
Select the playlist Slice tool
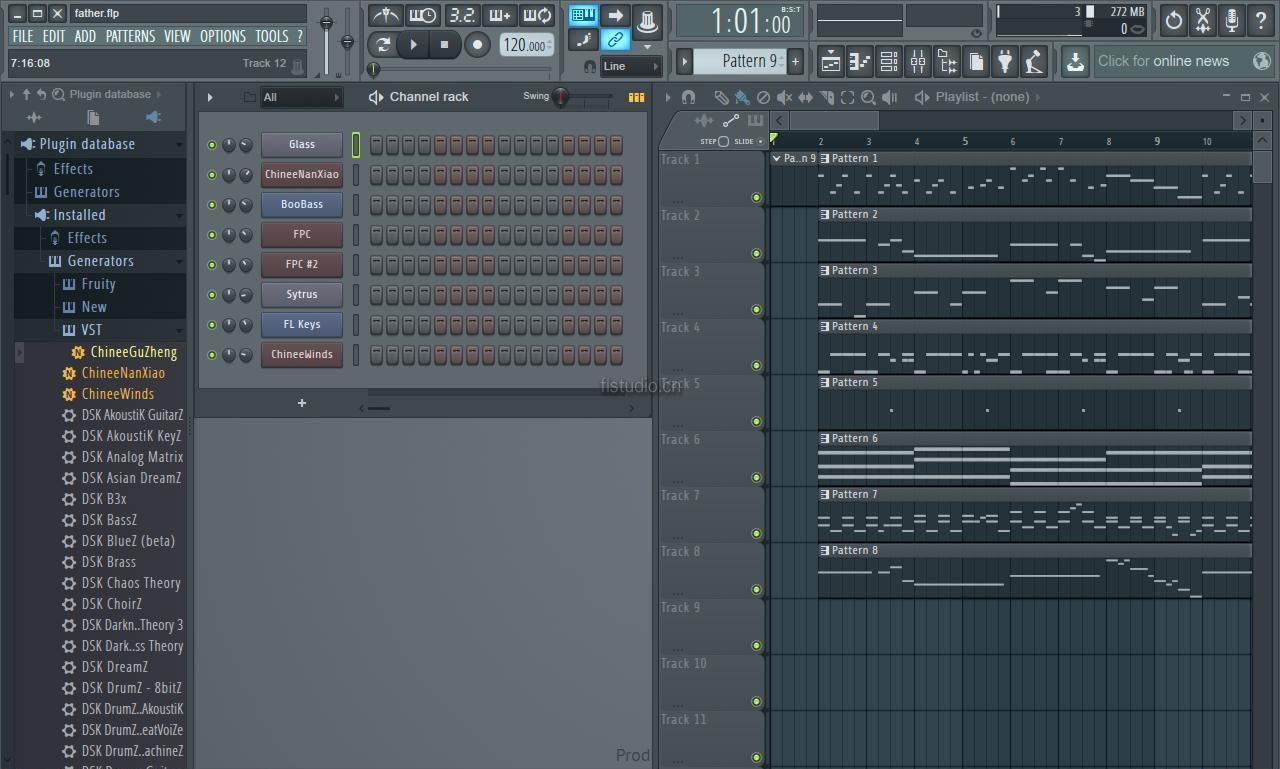[826, 97]
